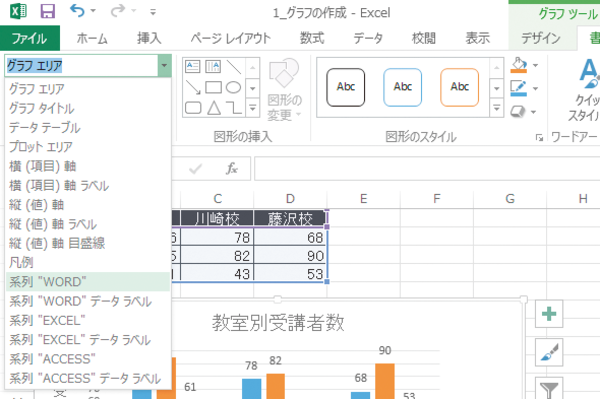The image size is (600, 399).
Task: Select グラフ タイトル from the list
Action: (x=88, y=108)
